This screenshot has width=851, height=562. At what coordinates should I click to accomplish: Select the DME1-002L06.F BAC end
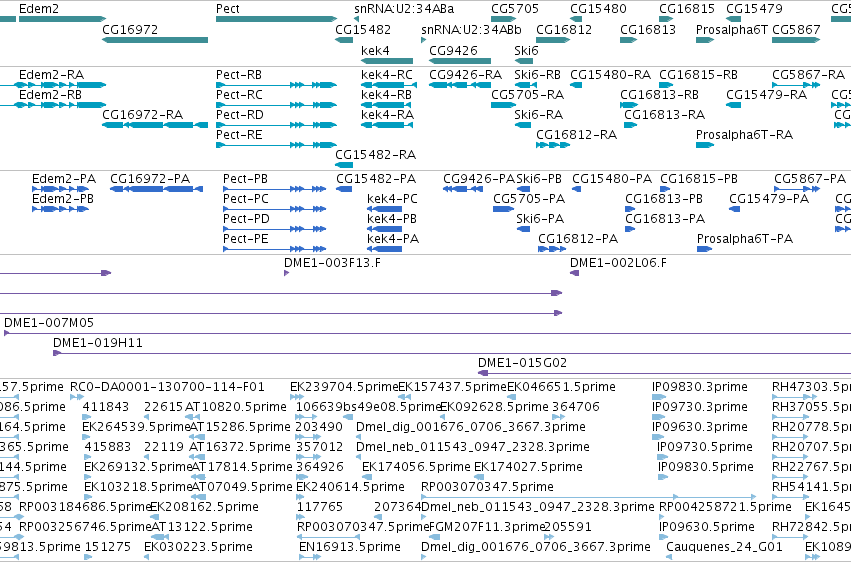coord(574,273)
